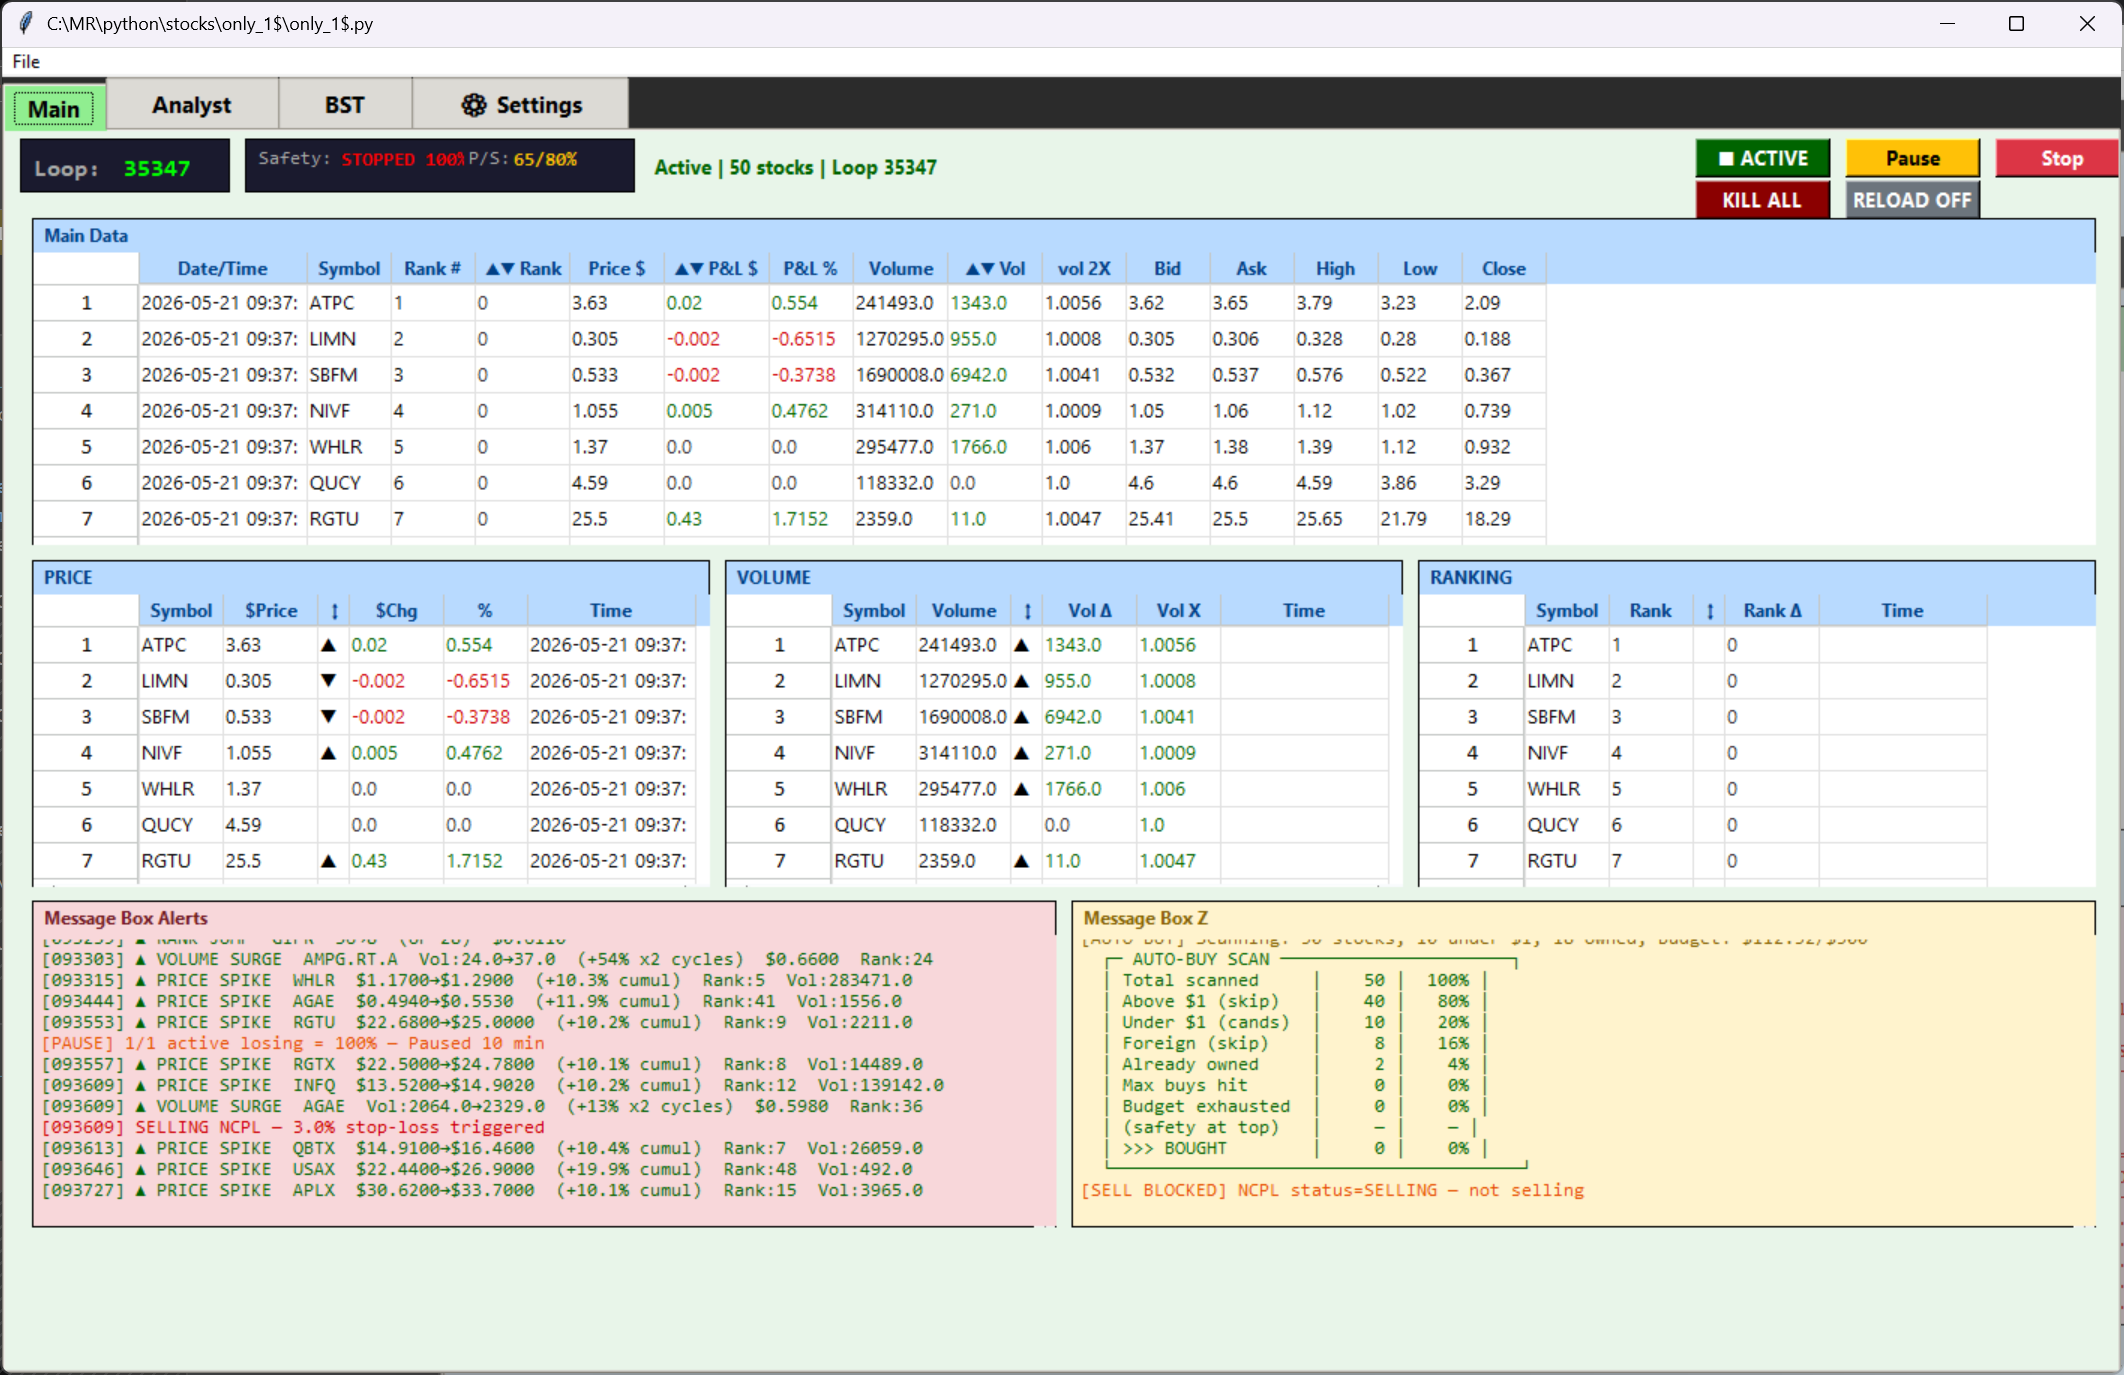
Task: Click up arrow for ATPC in VOLUME table
Action: (1021, 645)
